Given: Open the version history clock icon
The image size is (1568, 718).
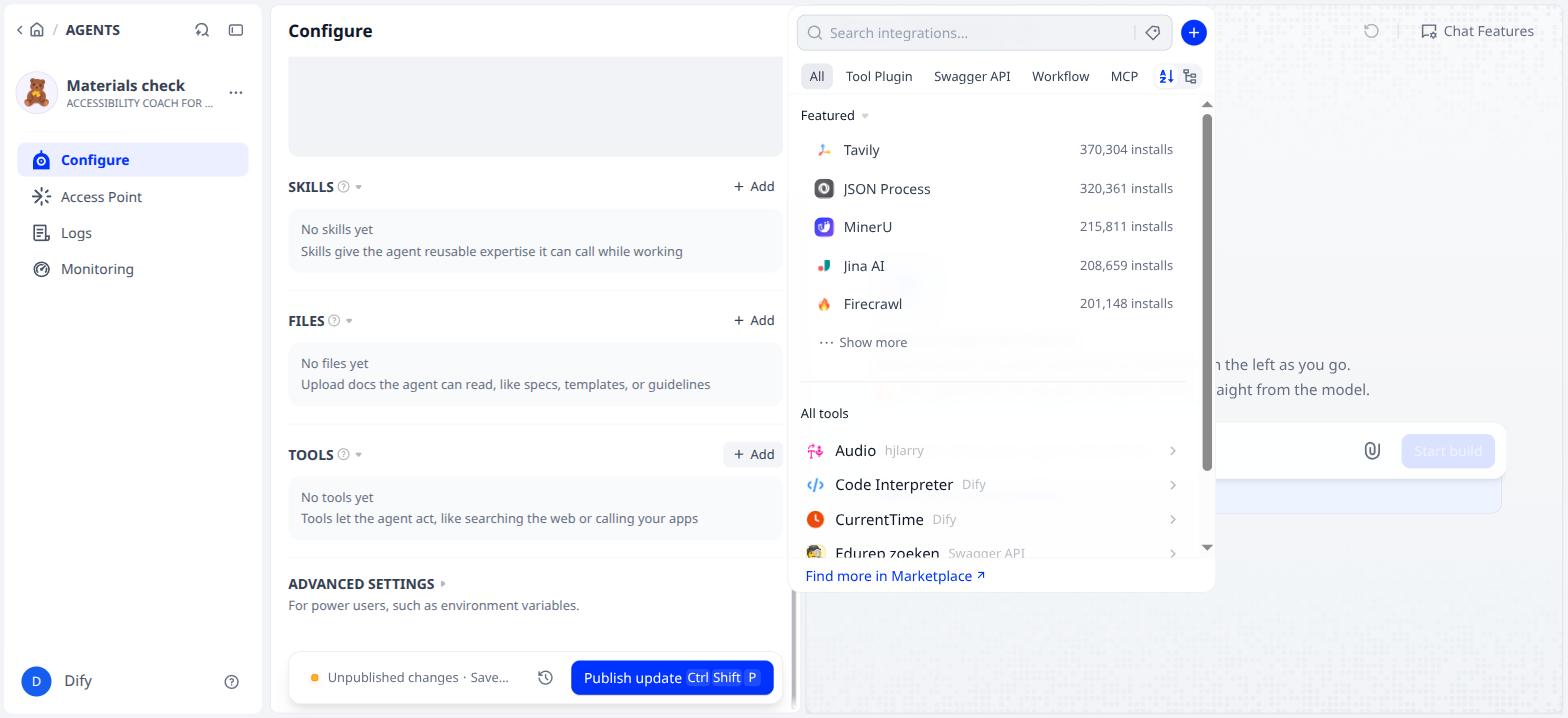Looking at the screenshot, I should 545,678.
